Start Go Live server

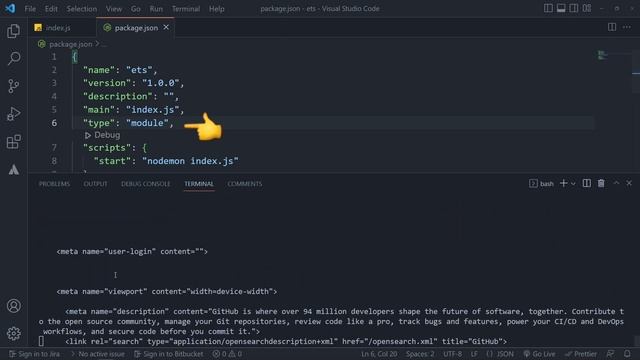click(539, 354)
